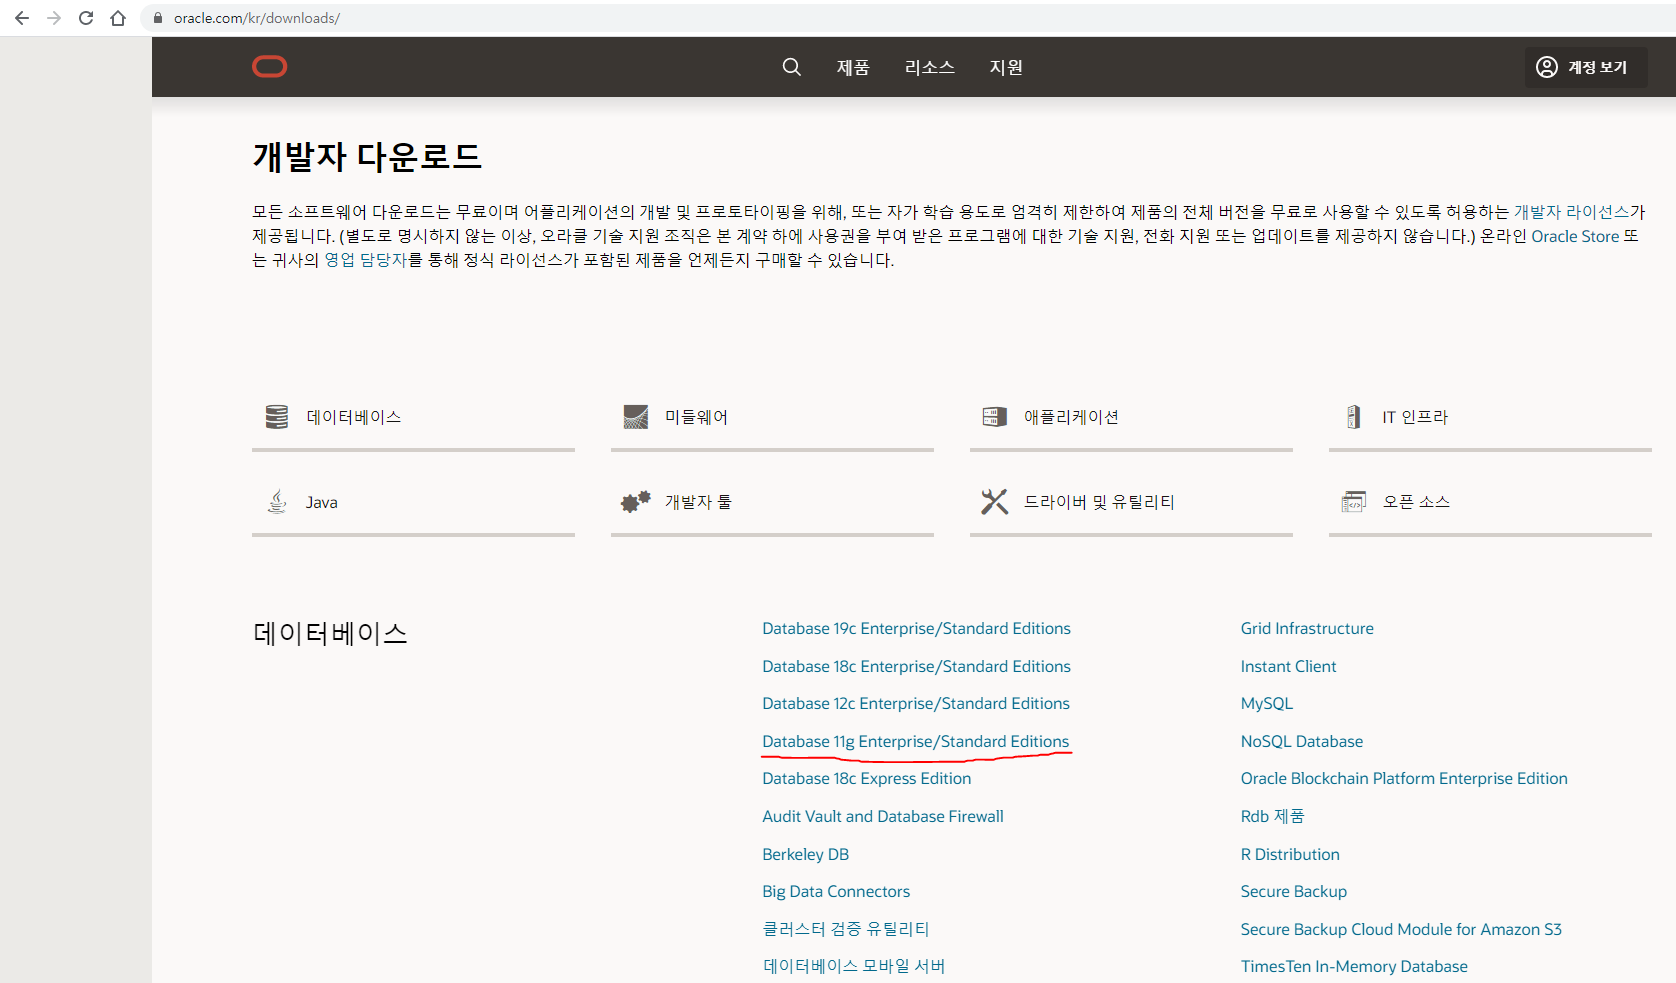Open the Big Data Connectors link
The image size is (1676, 983).
[x=836, y=891]
